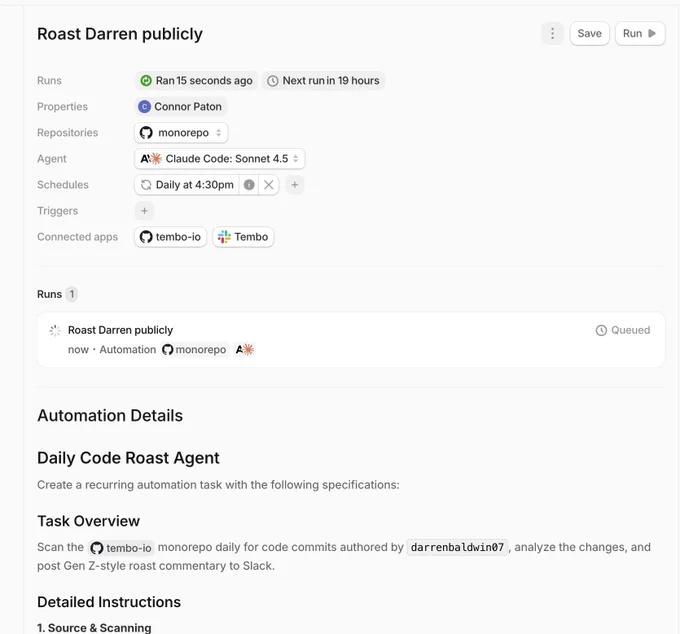Click the schedule info icon
The image size is (680, 634).
coord(249,185)
